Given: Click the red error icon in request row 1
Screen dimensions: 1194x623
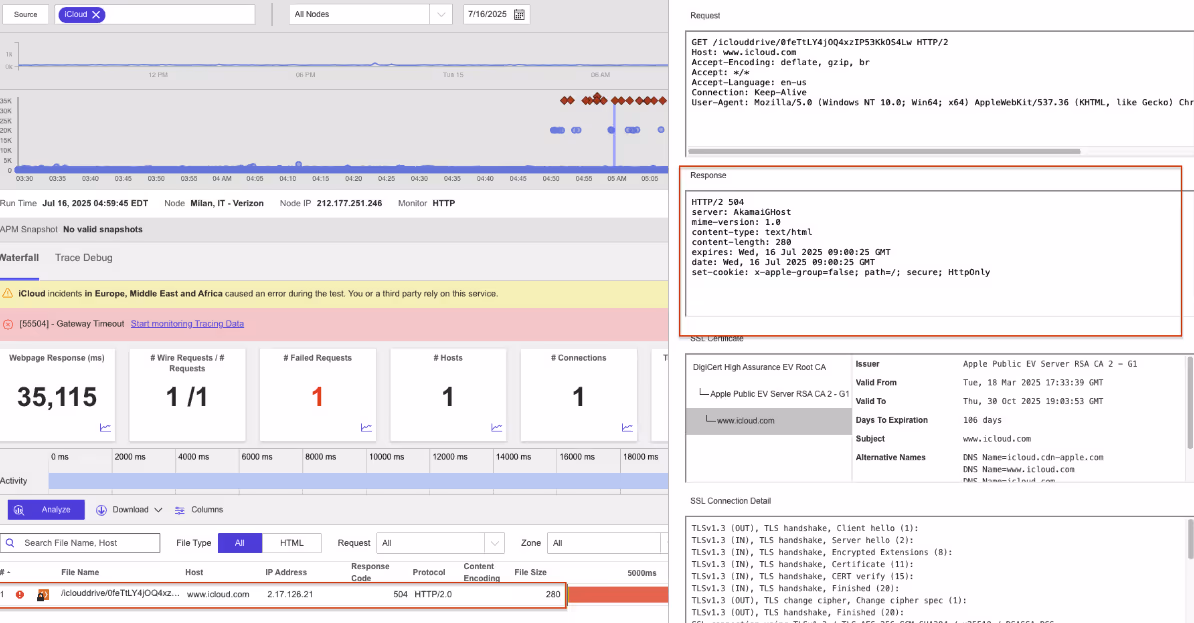Looking at the screenshot, I should click(20, 595).
